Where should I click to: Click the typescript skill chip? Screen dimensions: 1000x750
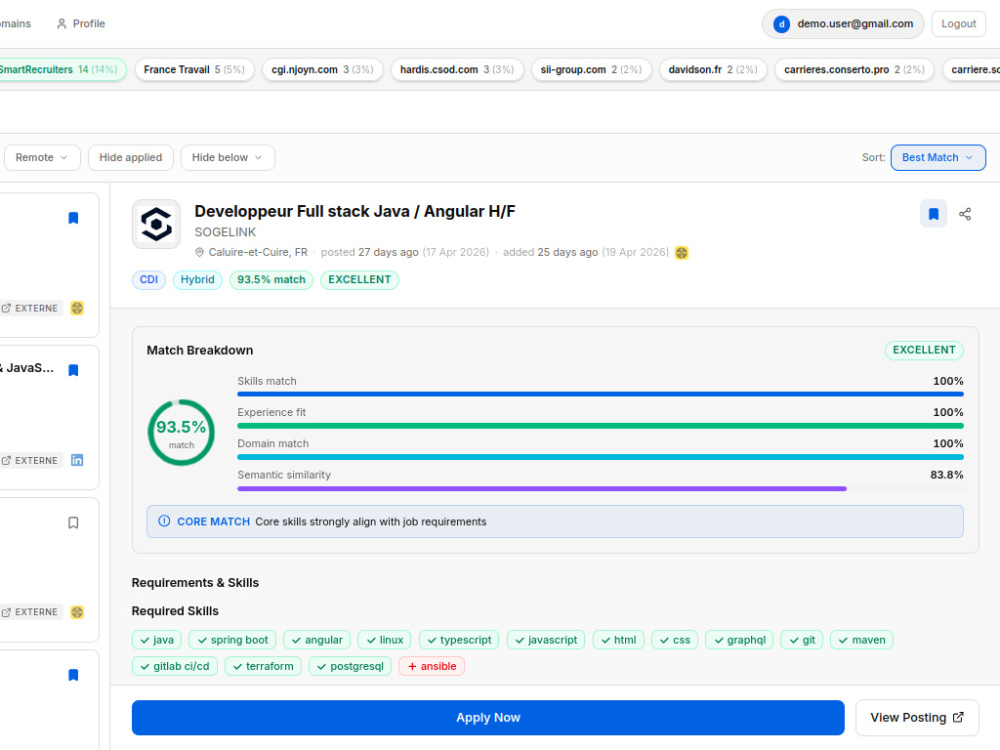pos(459,640)
